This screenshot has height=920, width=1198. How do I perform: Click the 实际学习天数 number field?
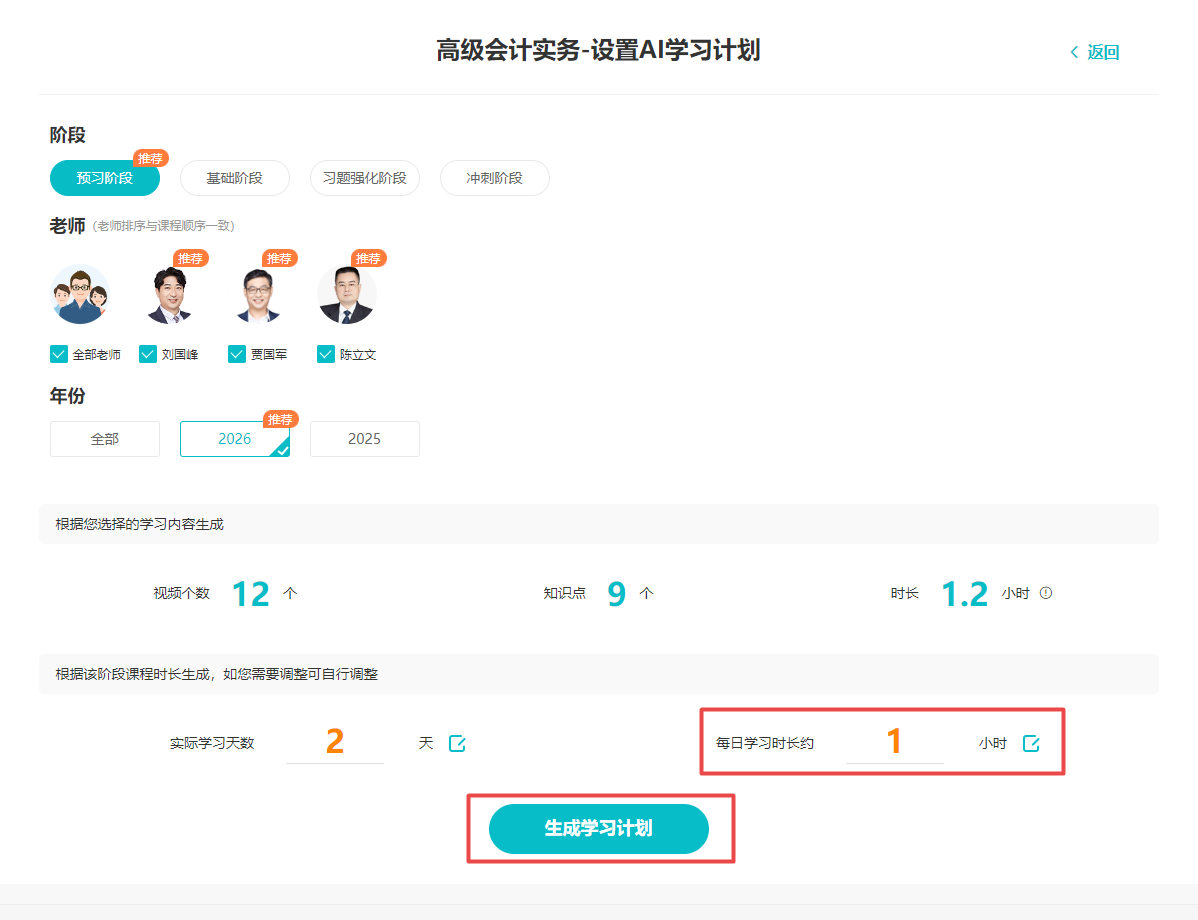(335, 742)
